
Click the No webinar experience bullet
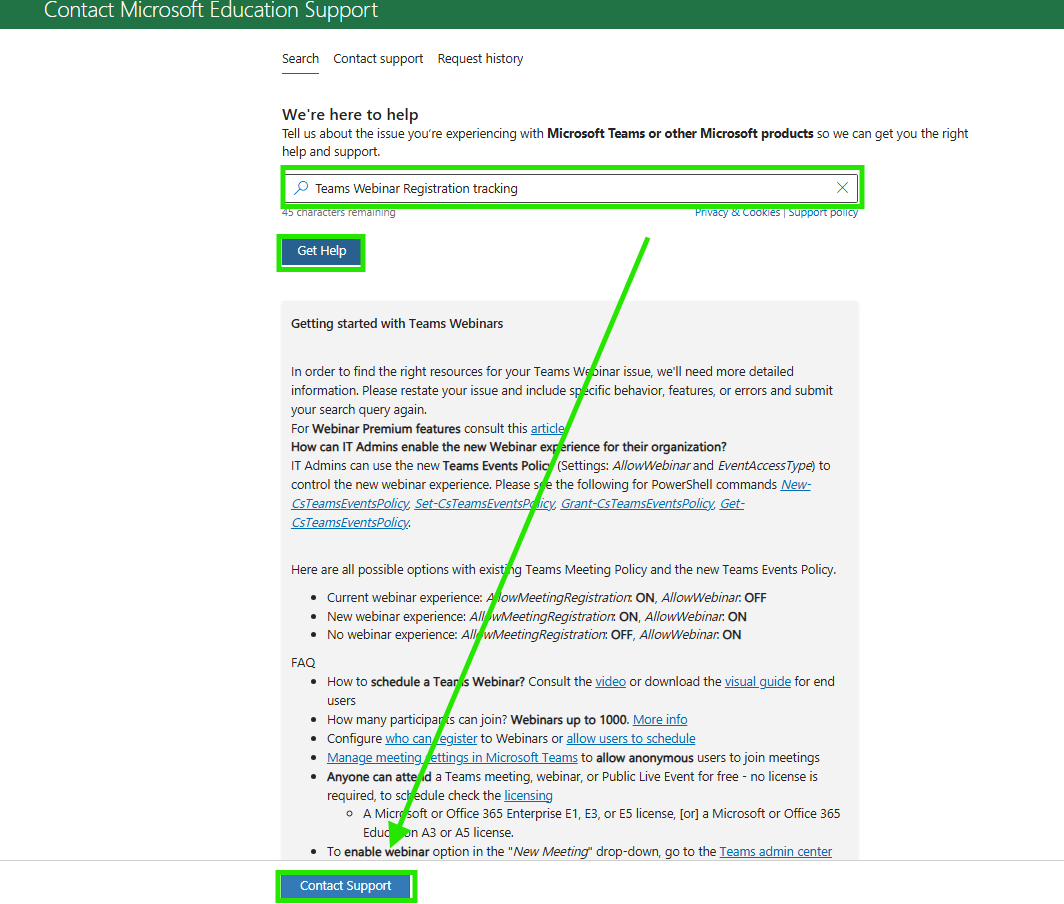pos(534,635)
